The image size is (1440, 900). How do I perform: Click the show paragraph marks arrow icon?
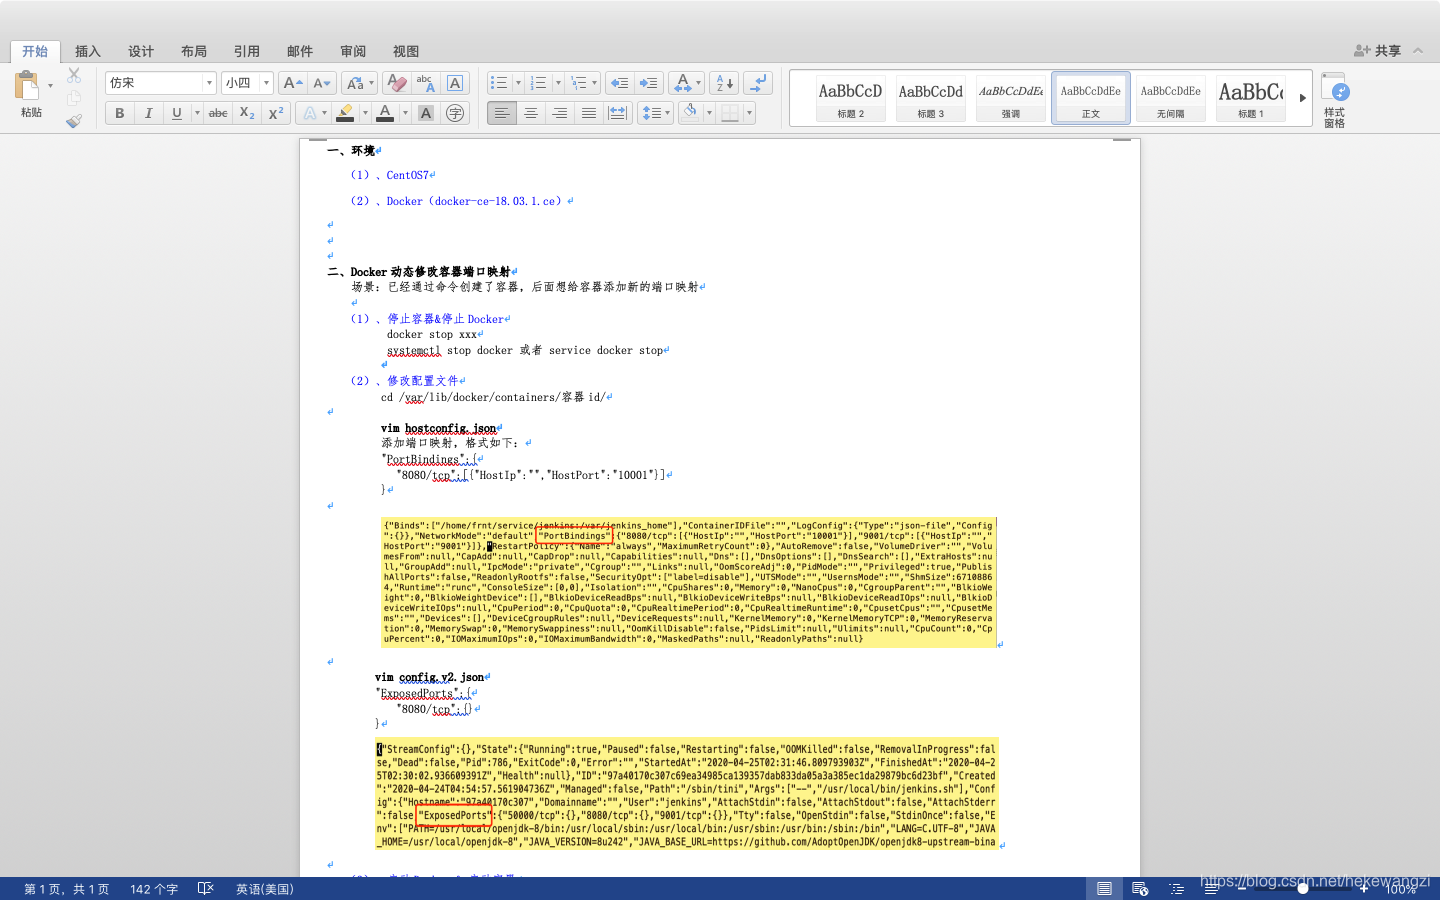point(758,83)
